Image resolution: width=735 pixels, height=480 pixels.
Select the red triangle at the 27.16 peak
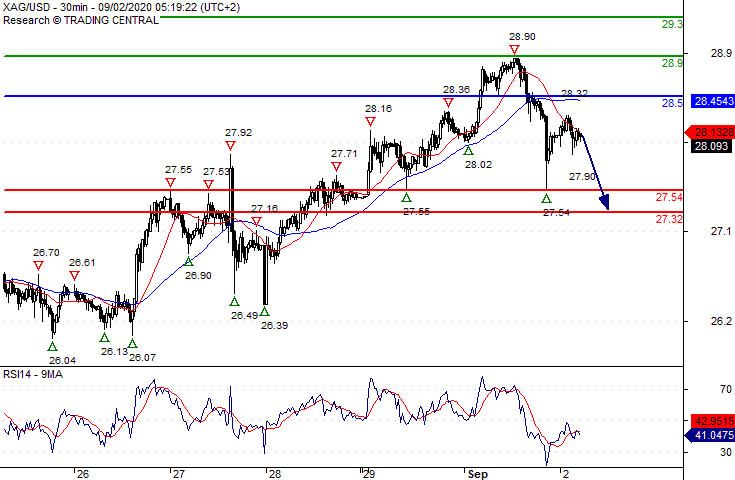(256, 221)
